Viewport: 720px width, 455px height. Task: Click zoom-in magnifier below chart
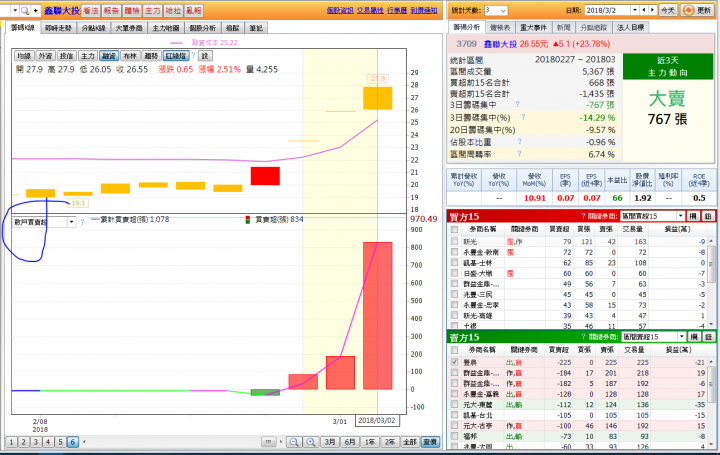pos(311,442)
